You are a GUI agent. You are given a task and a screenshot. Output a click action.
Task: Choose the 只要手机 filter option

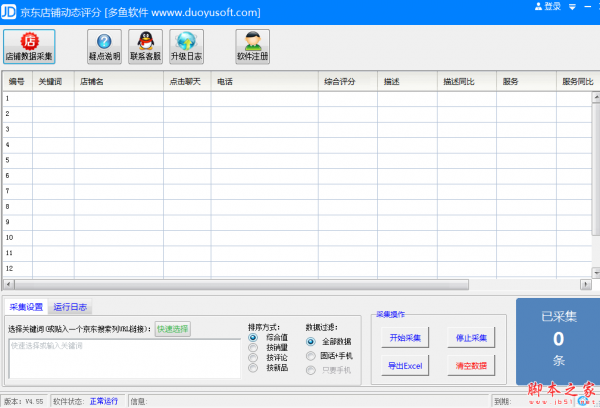pyautogui.click(x=311, y=370)
